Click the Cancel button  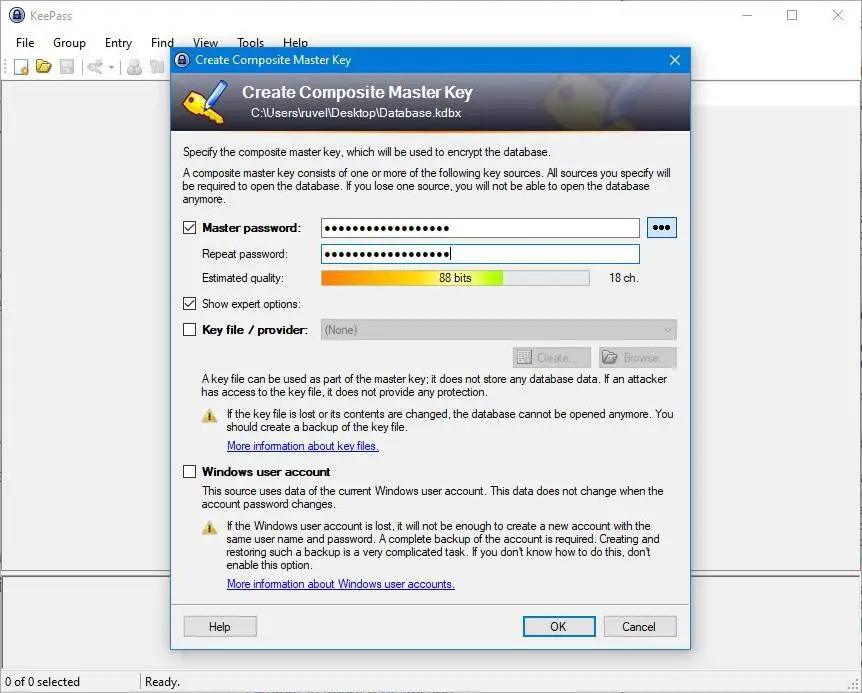click(639, 627)
